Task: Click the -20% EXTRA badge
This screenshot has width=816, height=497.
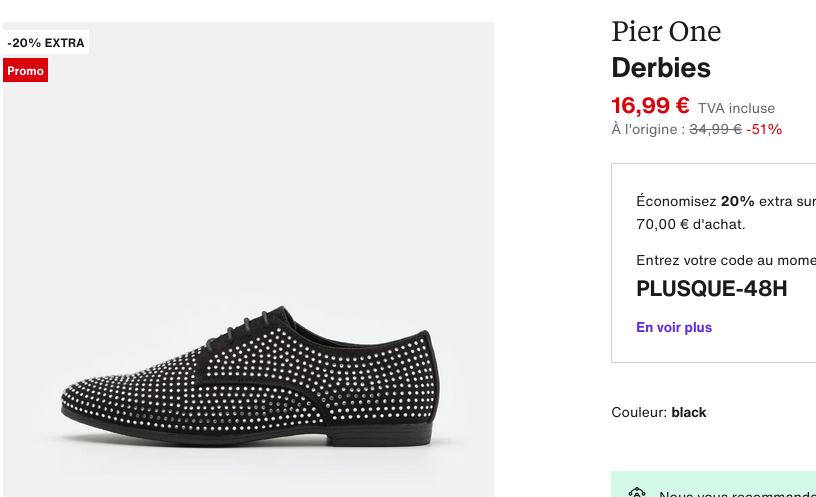Action: (46, 43)
